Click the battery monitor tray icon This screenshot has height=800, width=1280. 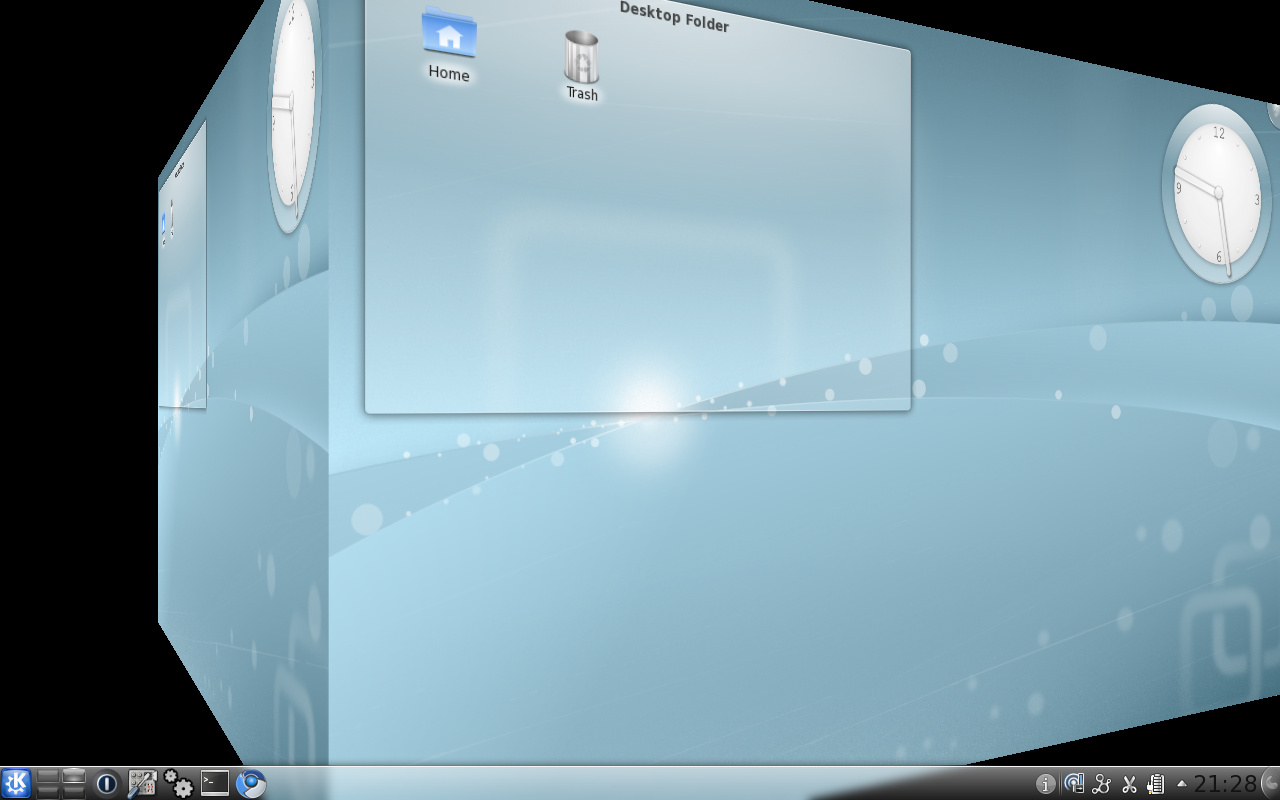point(1156,784)
